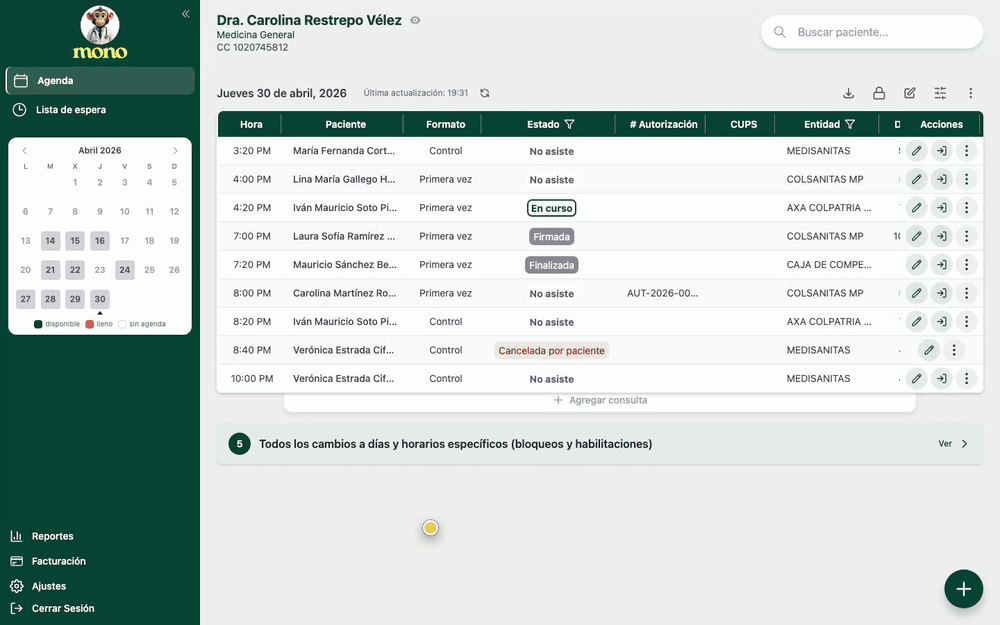Screen dimensions: 1000x625
Task: Refresh agenda using the update icon
Action: point(485,93)
